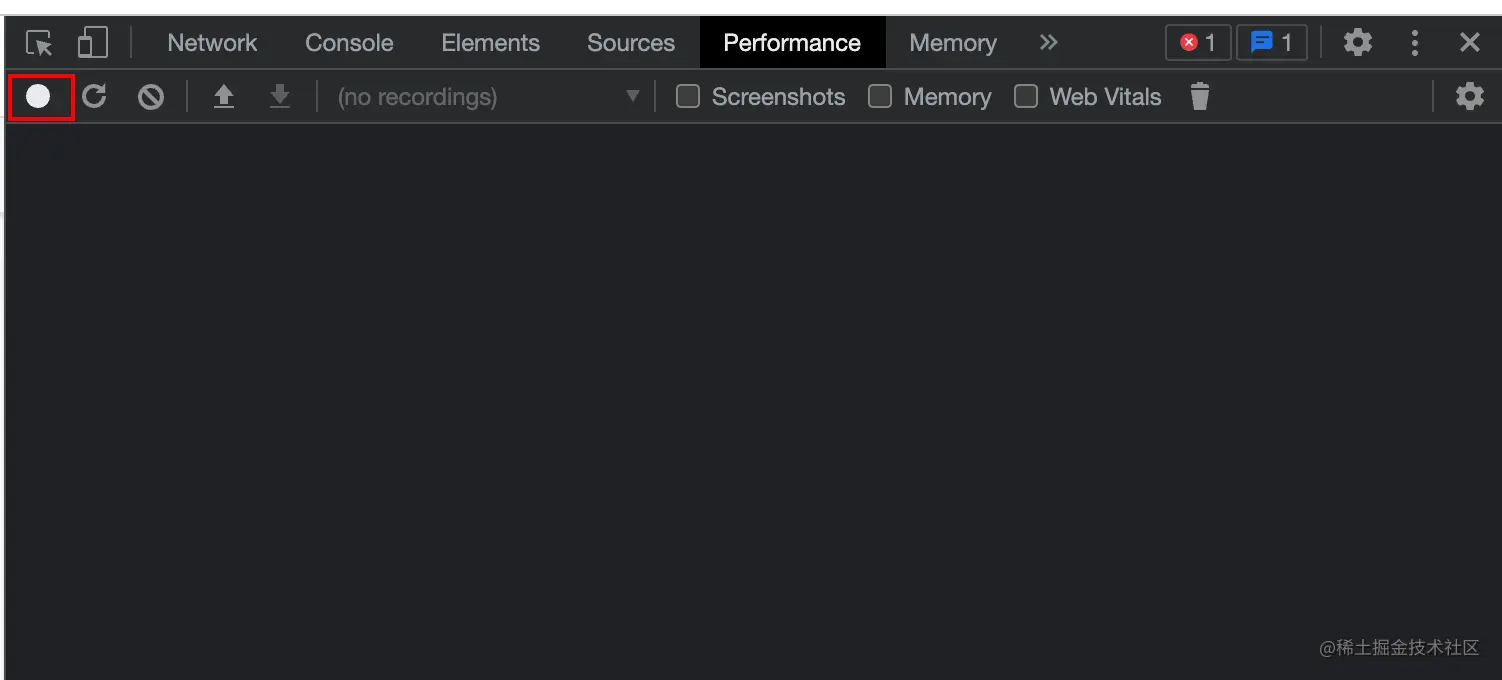This screenshot has height=680, width=1502.
Task: Click the blue issues count badge
Action: (1271, 43)
